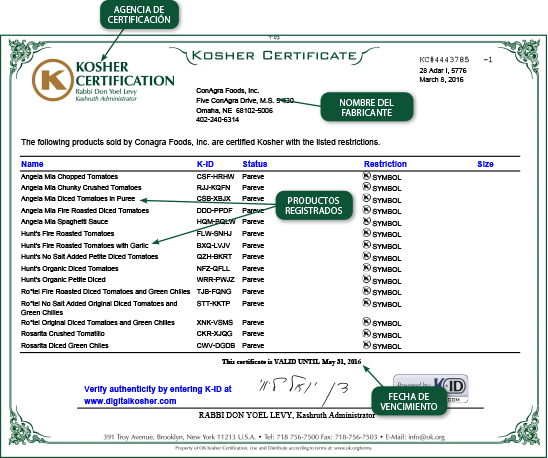Open the www.digitalkosher.com link
The image size is (548, 458).
[130, 401]
